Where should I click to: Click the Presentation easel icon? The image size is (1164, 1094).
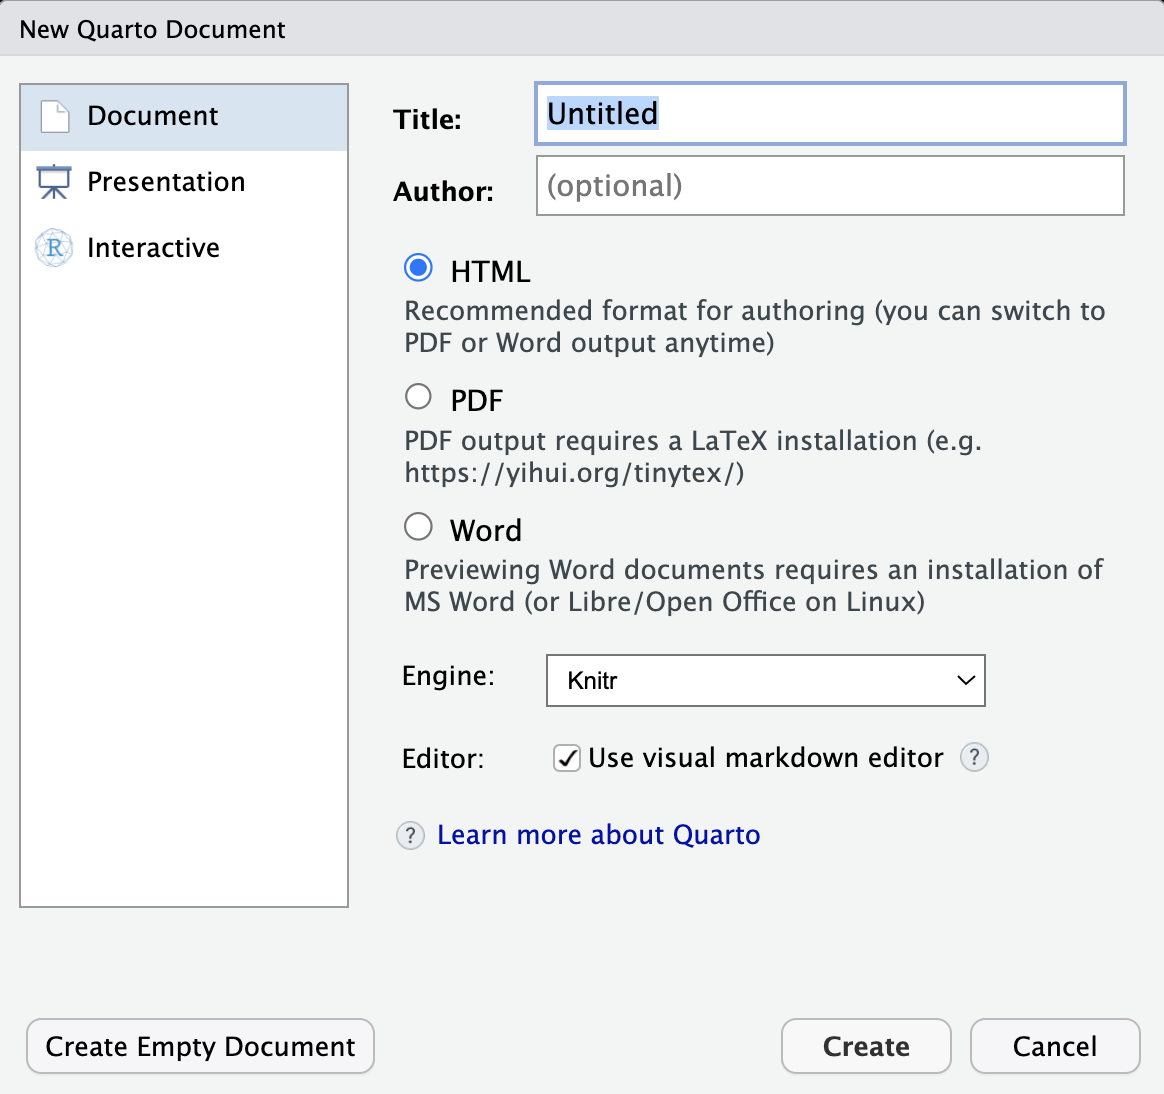coord(53,182)
